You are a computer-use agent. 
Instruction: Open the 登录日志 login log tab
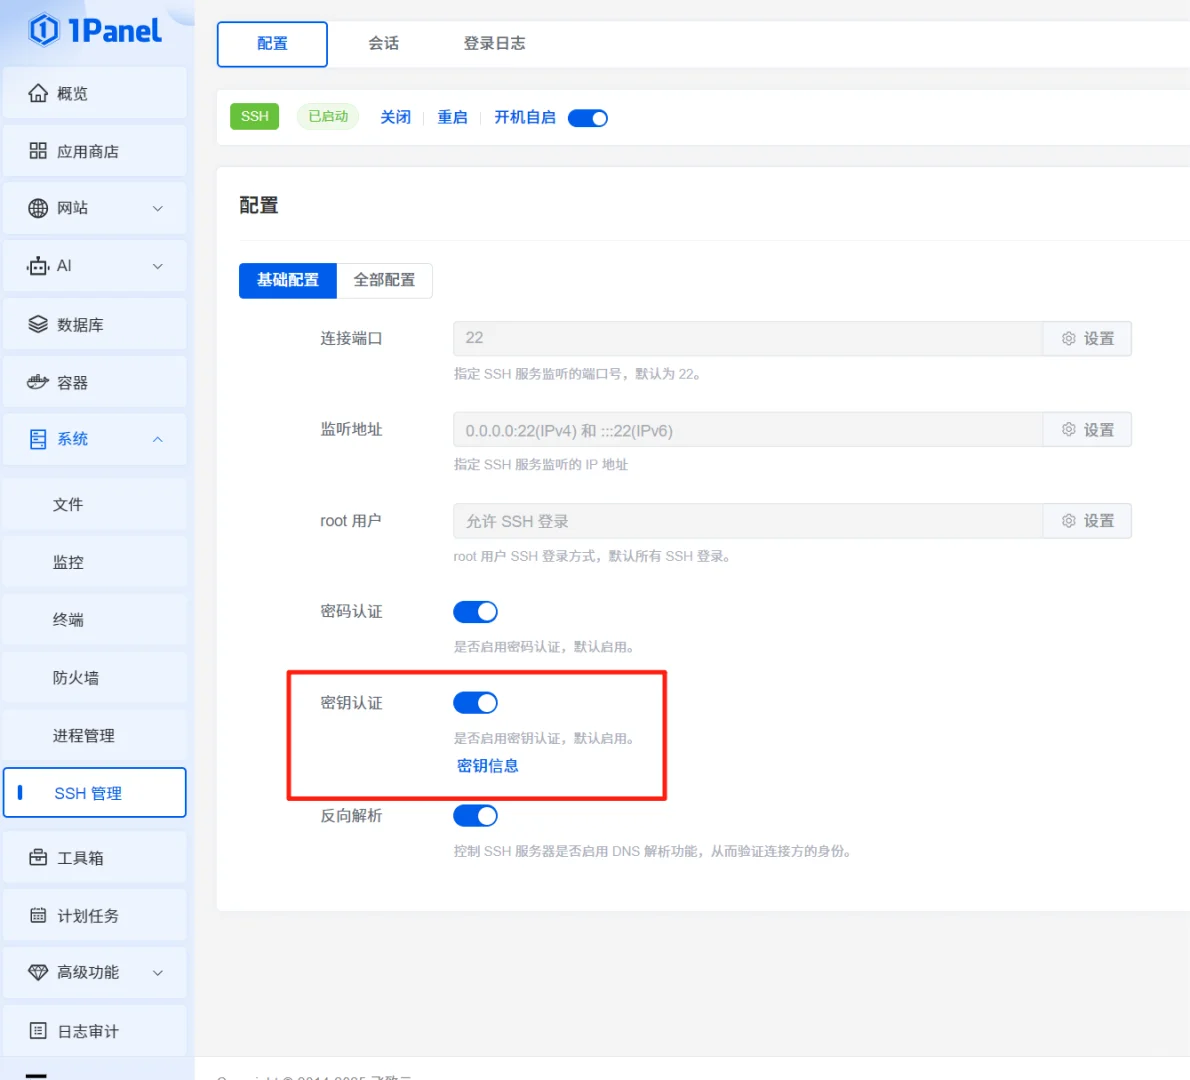[x=493, y=43]
